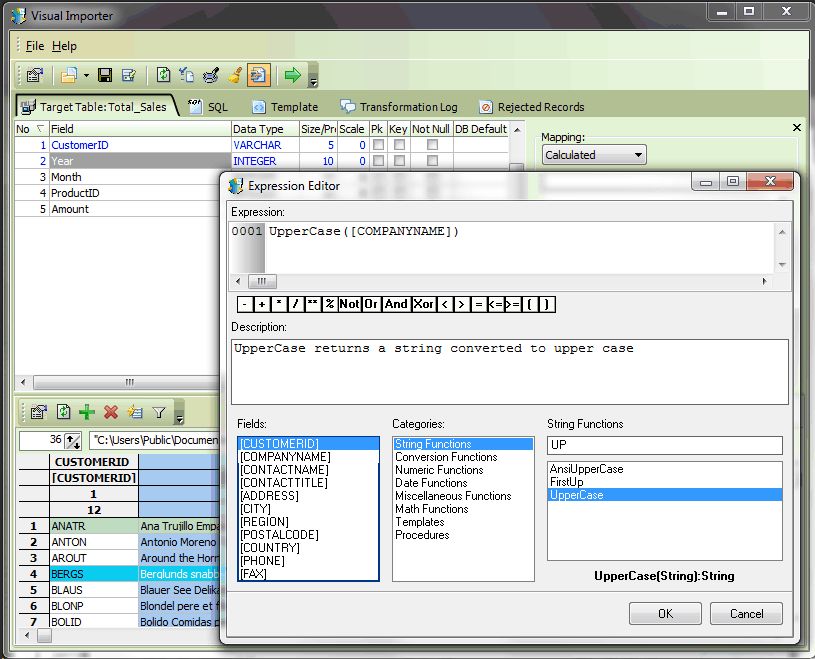Open the lower toolbar overflow options arrow
Screen dimensions: 815x659
[179, 417]
